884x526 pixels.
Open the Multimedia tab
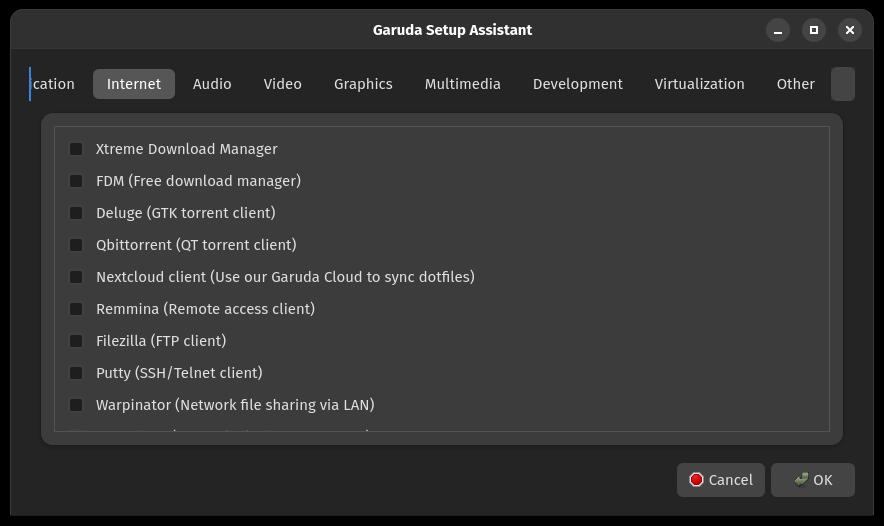tap(462, 84)
